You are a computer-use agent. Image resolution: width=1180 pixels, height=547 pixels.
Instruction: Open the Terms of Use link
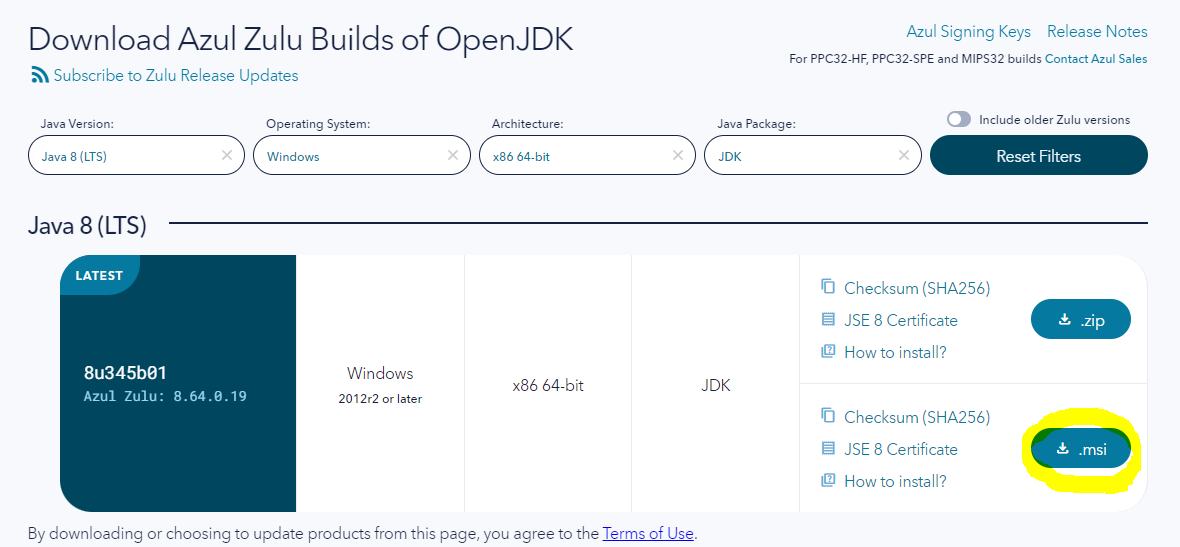coord(648,533)
